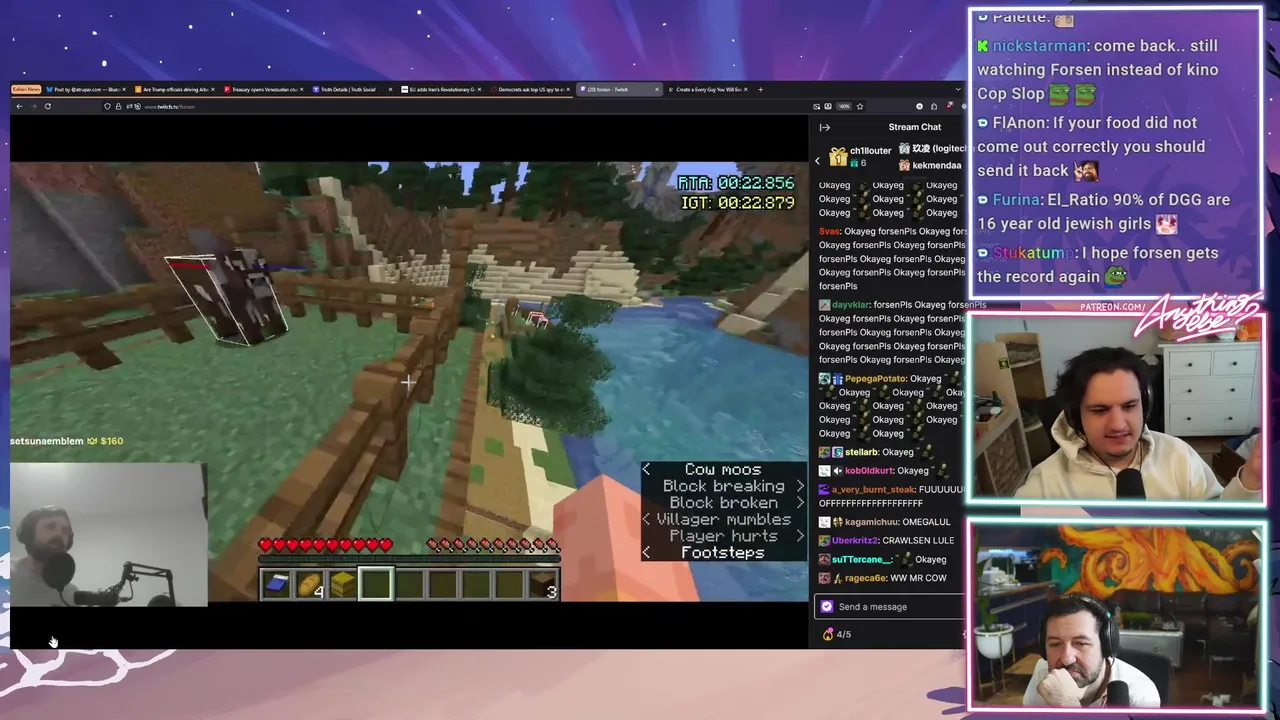Go forward in the browser
The height and width of the screenshot is (720, 1280).
pyautogui.click(x=33, y=106)
